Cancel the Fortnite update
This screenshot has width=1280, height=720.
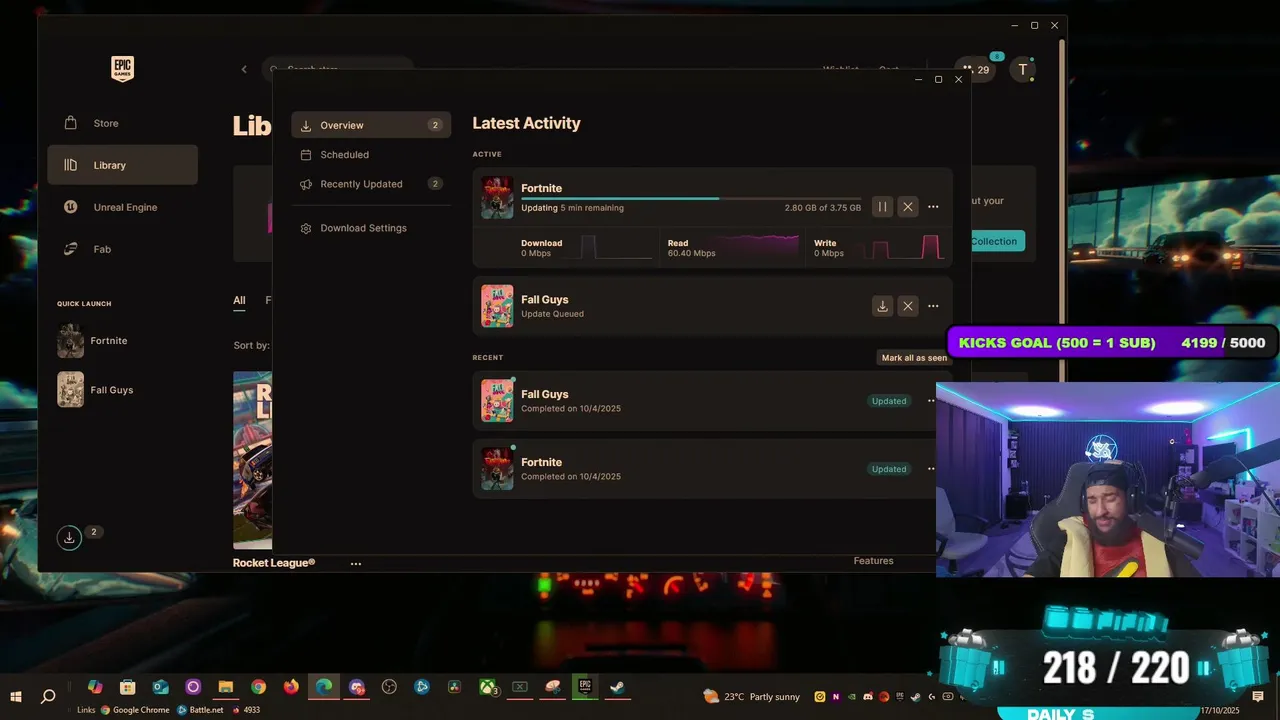point(907,207)
